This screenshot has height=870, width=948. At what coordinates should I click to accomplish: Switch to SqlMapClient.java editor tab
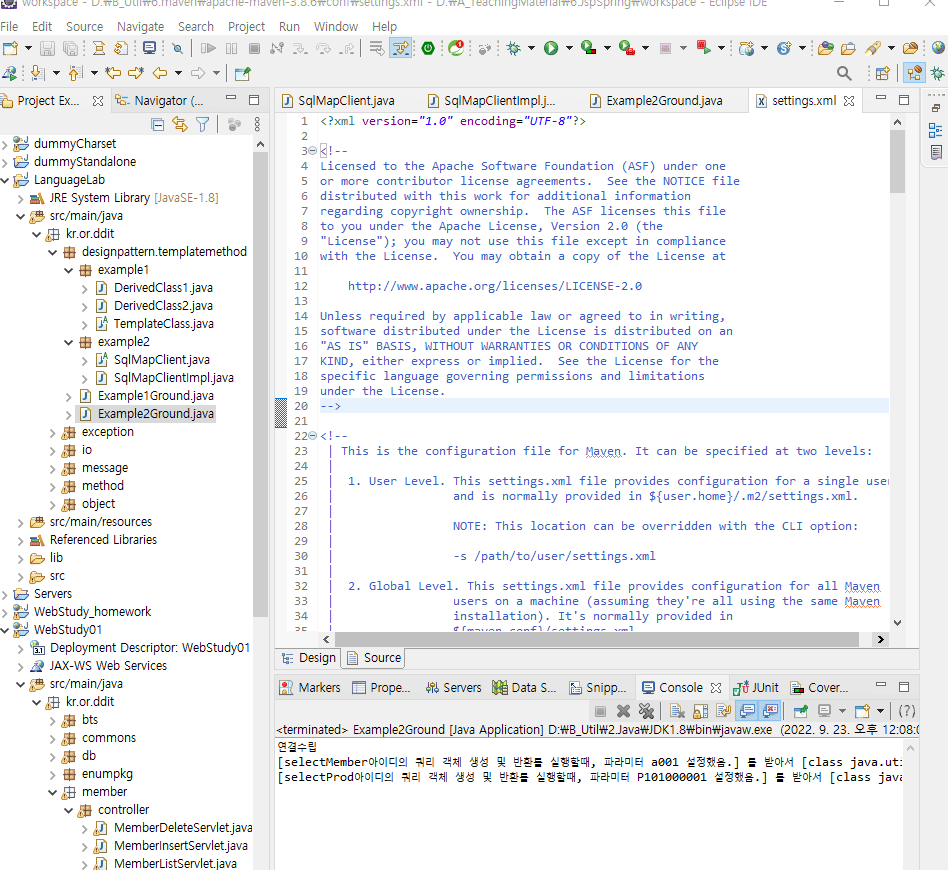(x=339, y=100)
